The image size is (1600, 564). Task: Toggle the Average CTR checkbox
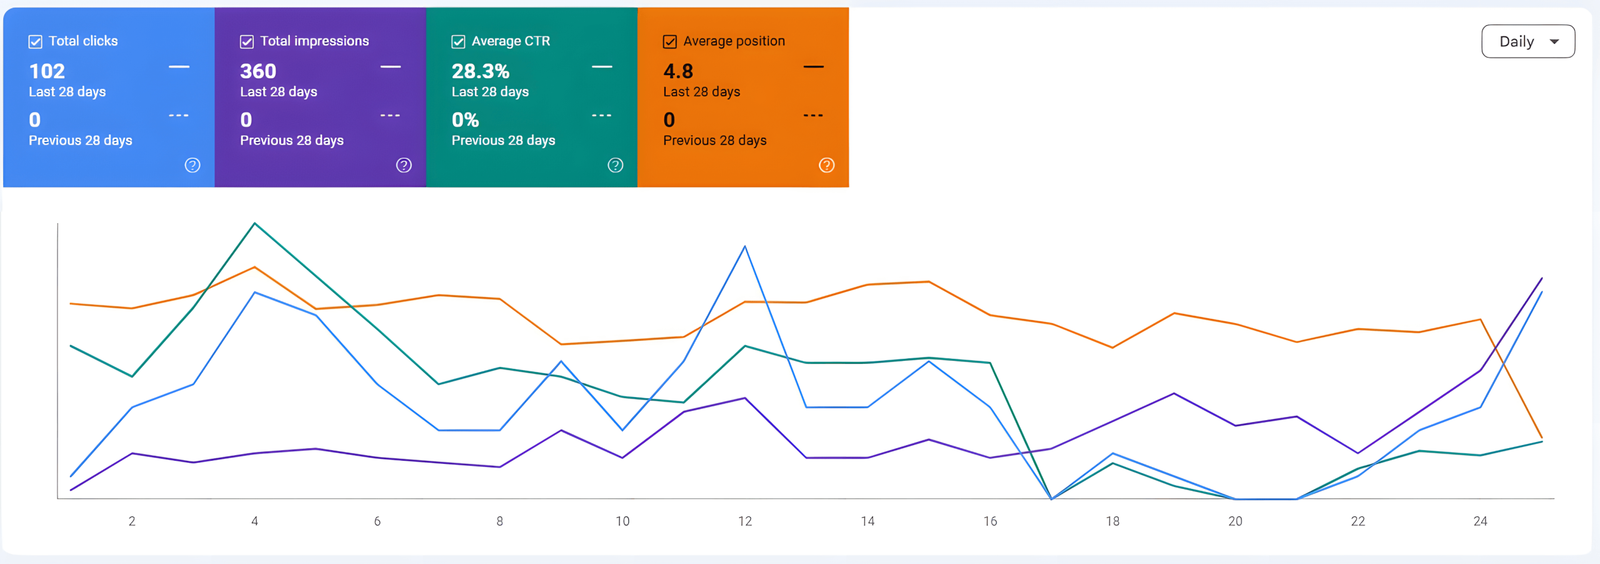pyautogui.click(x=458, y=42)
